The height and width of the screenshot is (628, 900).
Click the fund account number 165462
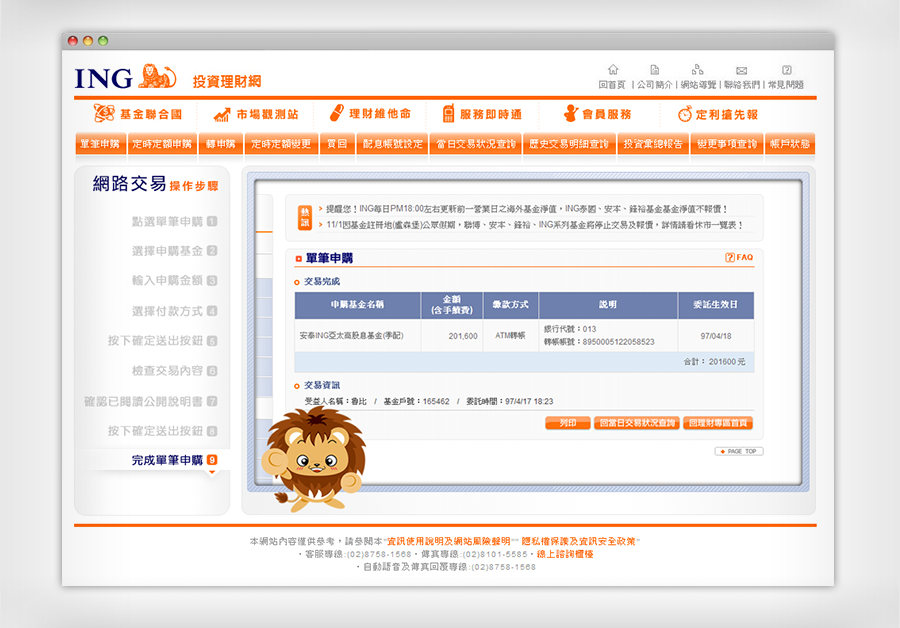(436, 402)
